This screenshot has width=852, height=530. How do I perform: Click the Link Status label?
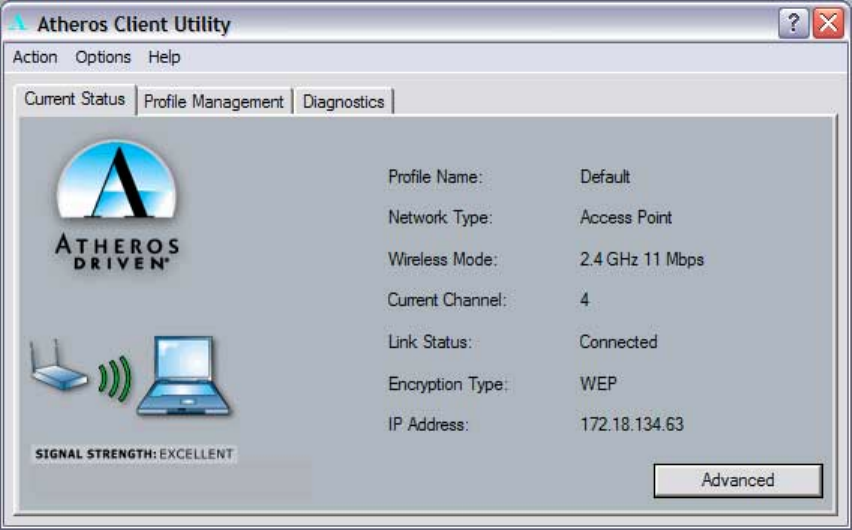(430, 342)
